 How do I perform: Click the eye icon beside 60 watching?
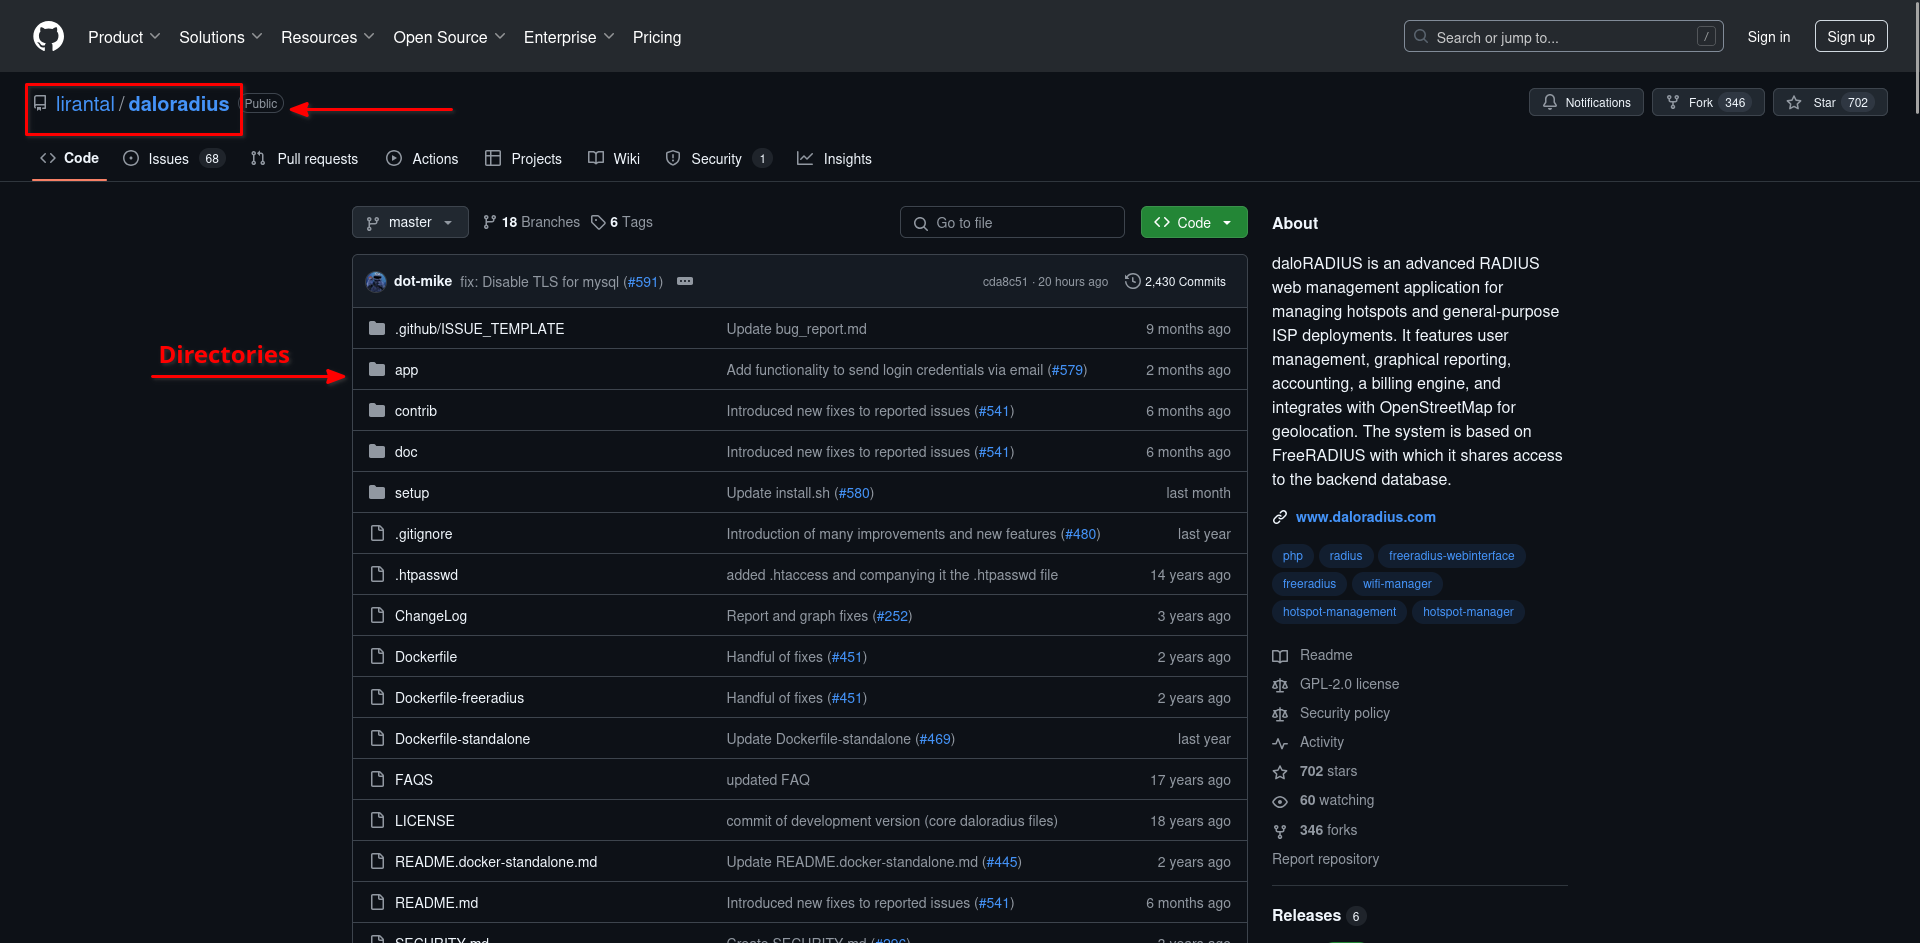click(x=1280, y=801)
